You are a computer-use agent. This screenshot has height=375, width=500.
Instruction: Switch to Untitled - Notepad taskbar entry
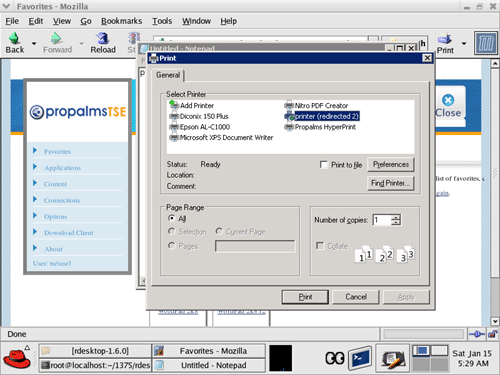[x=209, y=365]
